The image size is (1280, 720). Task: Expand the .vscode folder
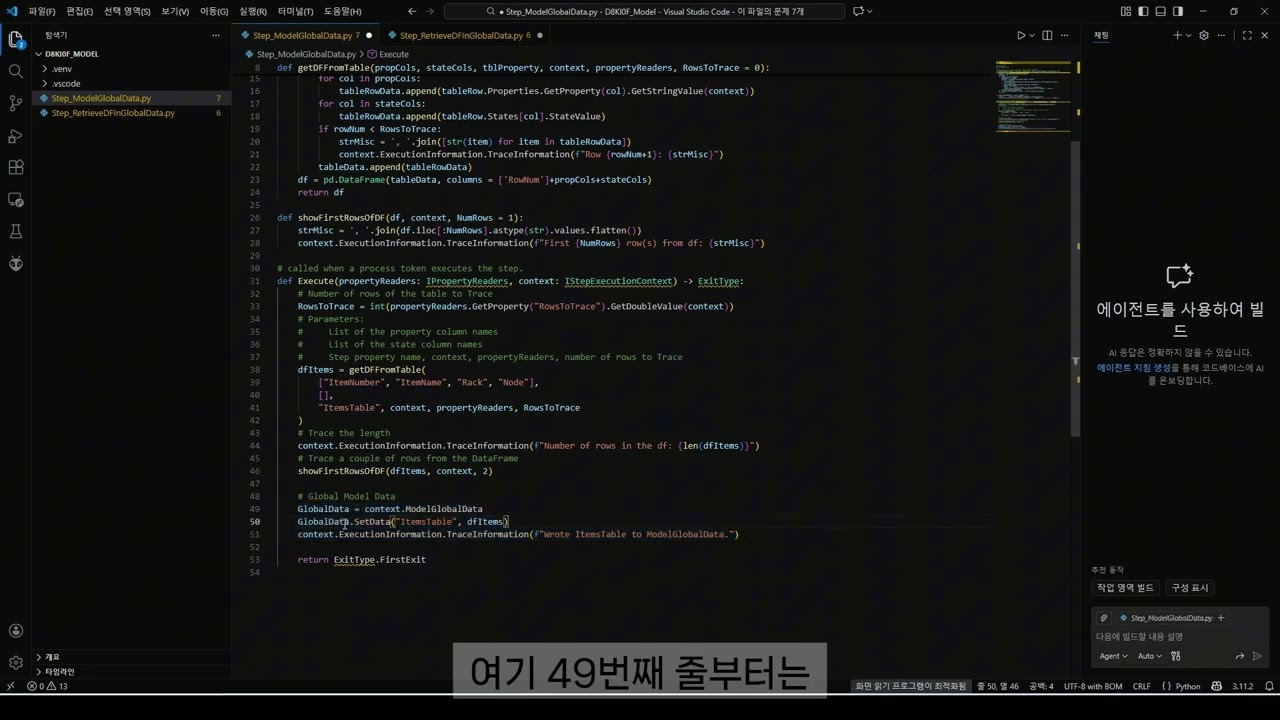pos(66,84)
